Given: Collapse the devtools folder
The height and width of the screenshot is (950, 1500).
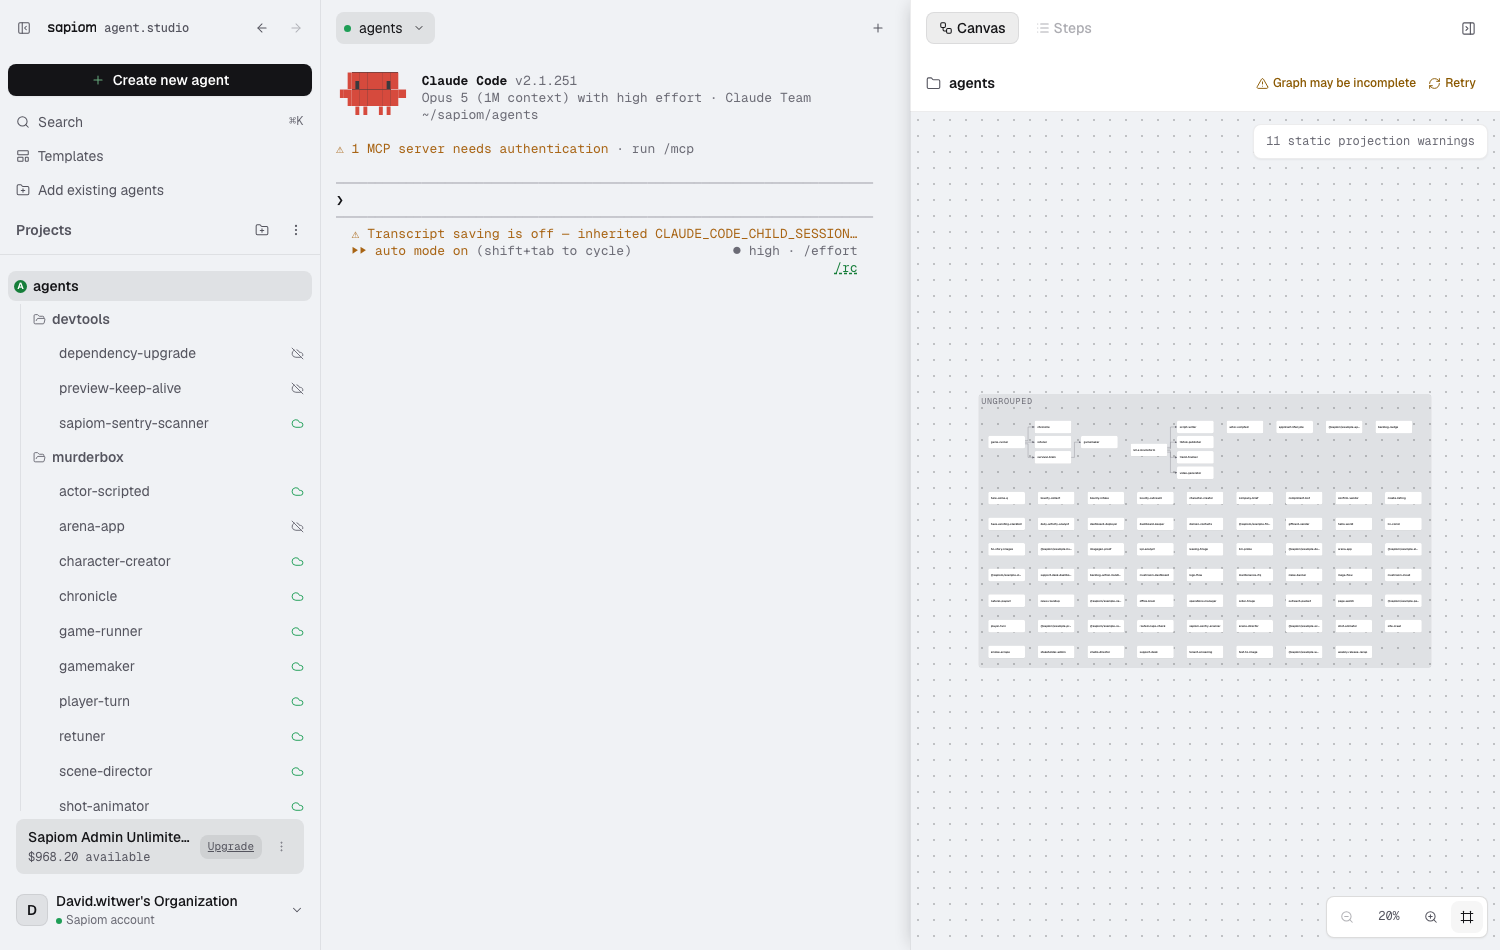Looking at the screenshot, I should 40,319.
